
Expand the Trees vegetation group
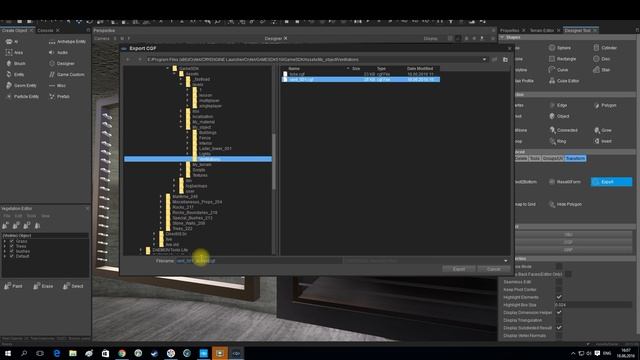tap(5, 246)
